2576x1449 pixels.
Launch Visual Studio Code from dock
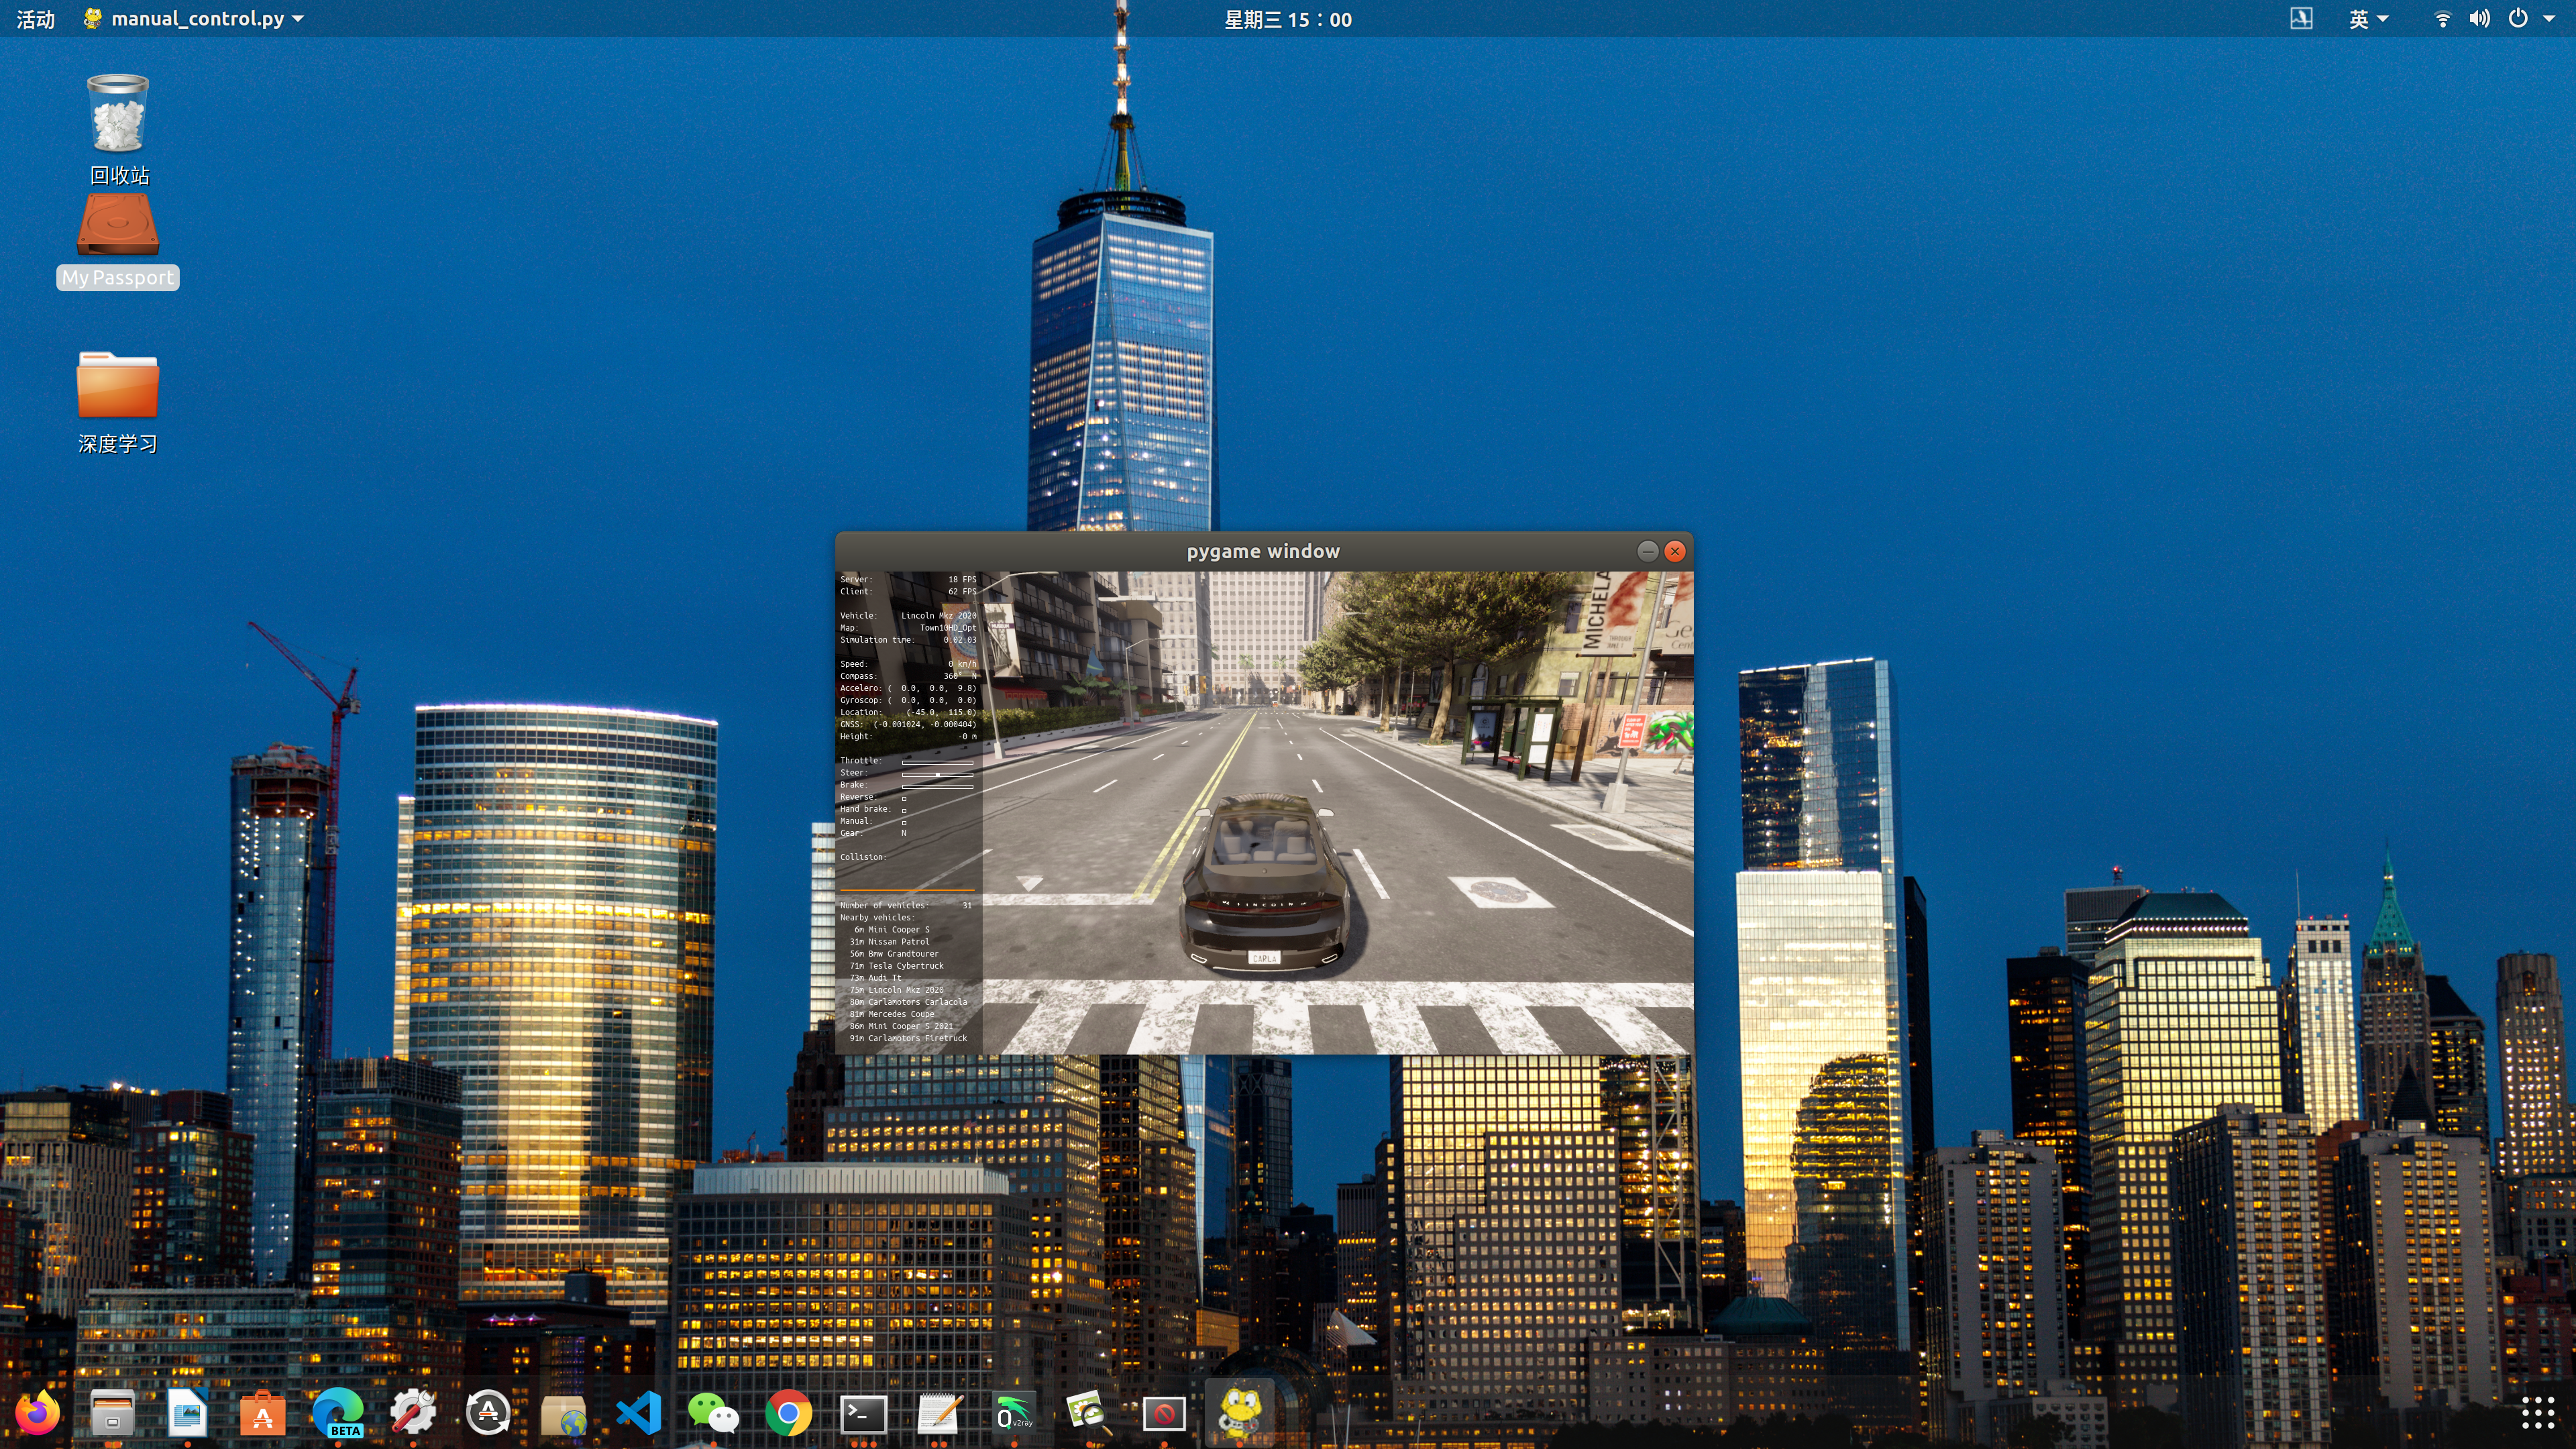(x=638, y=1413)
